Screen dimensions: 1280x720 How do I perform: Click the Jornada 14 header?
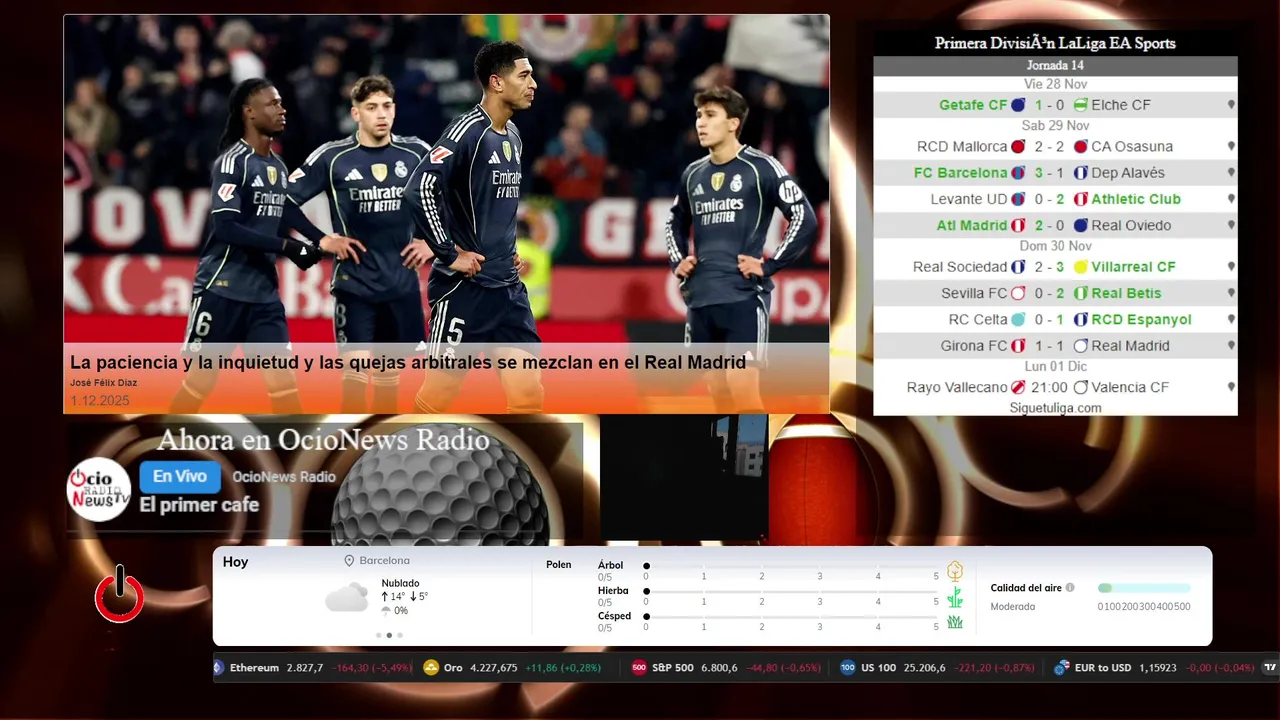coord(1055,65)
